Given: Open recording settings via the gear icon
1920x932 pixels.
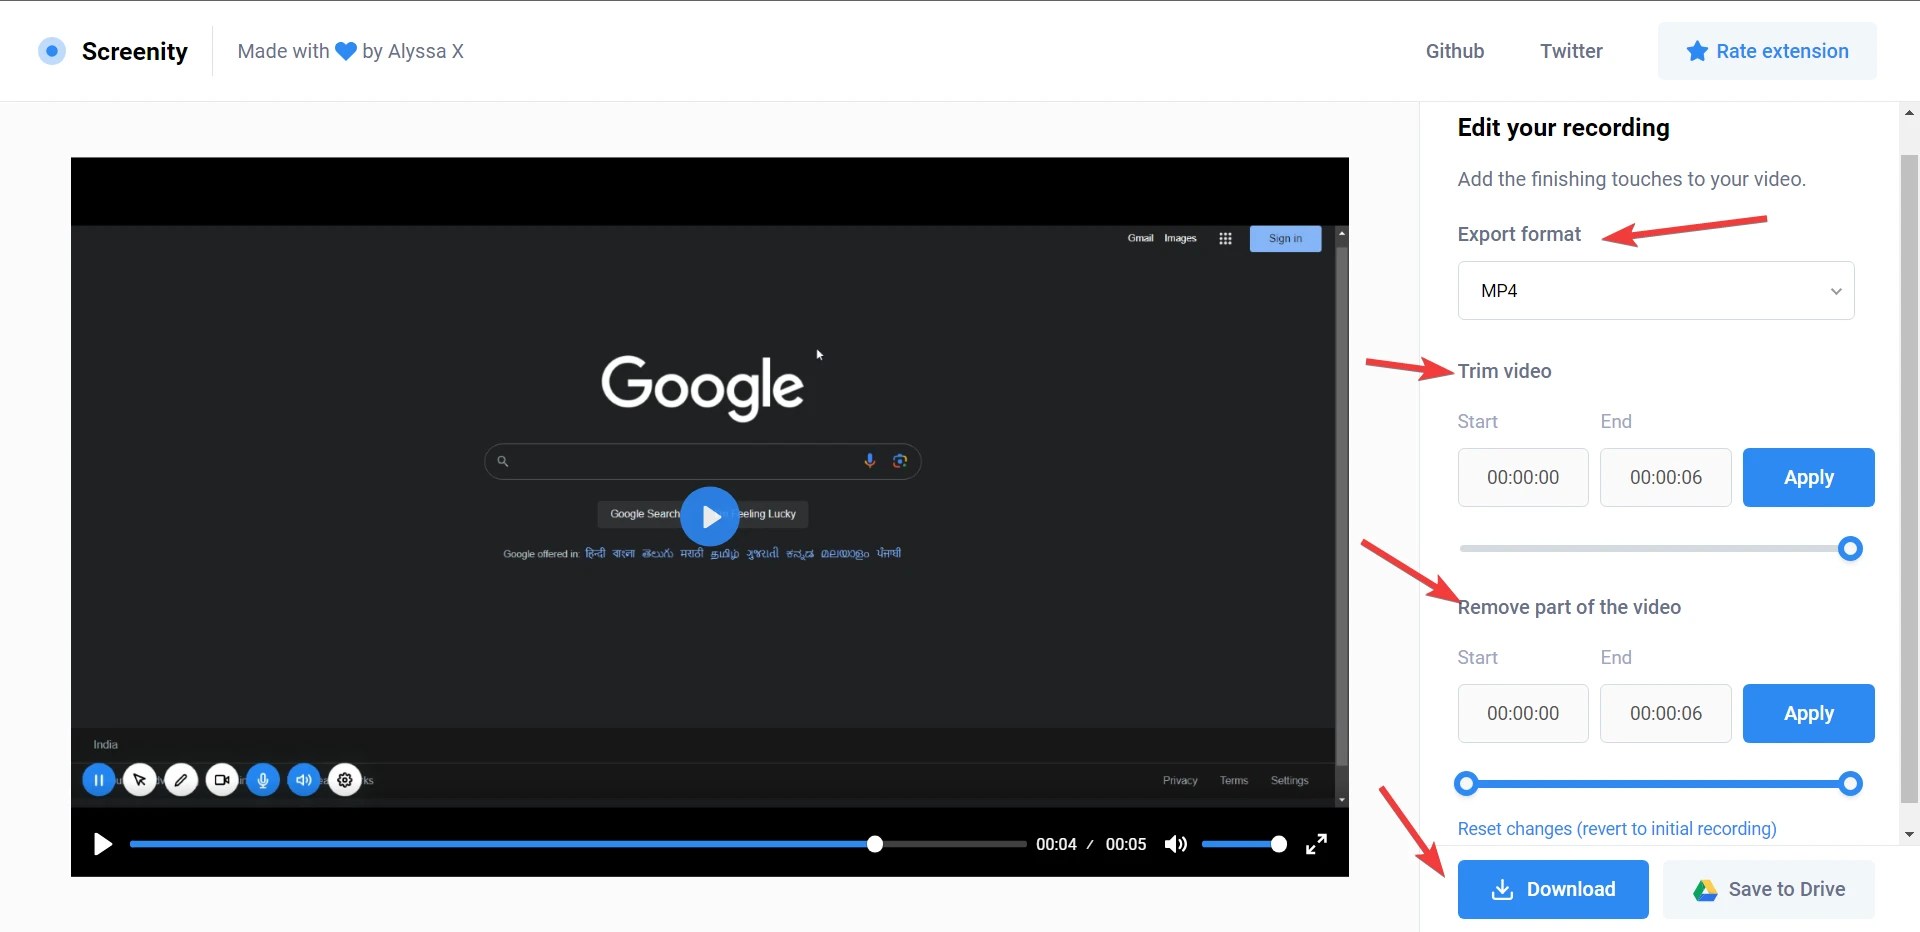Looking at the screenshot, I should (344, 779).
